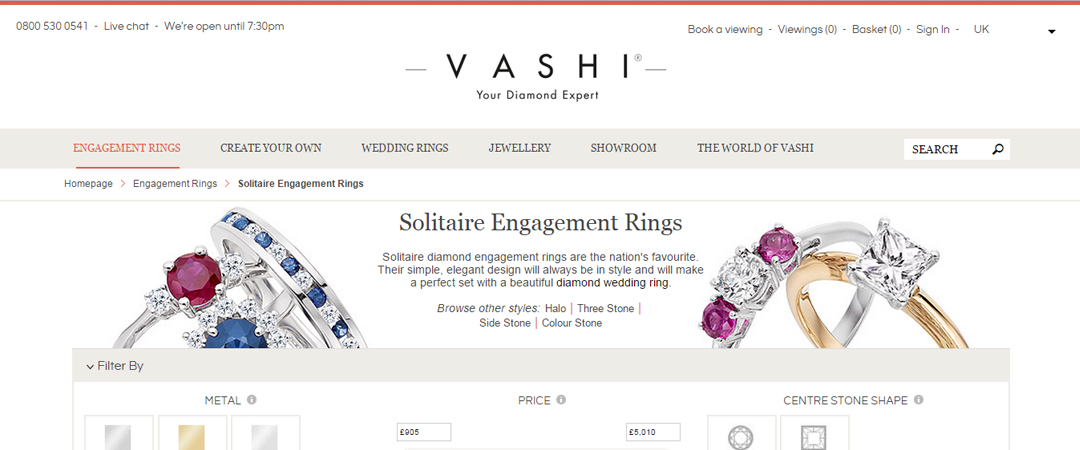Choose the third white metal swatch
The width and height of the screenshot is (1080, 450).
(x=265, y=433)
